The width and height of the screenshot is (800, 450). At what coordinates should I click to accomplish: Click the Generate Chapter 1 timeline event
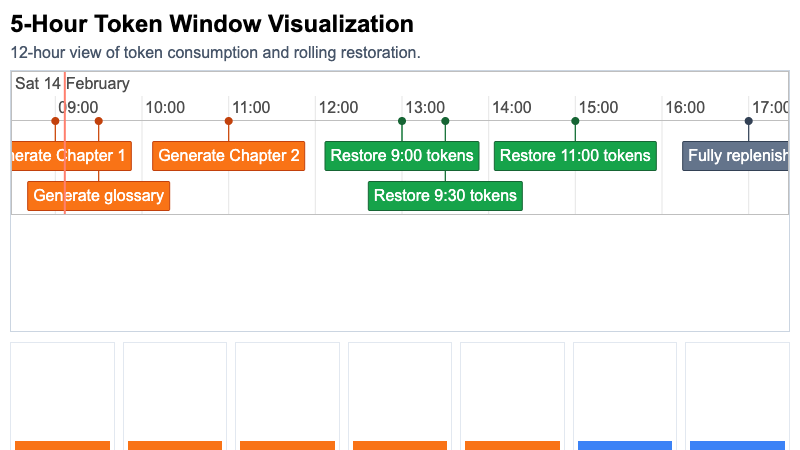[72, 156]
